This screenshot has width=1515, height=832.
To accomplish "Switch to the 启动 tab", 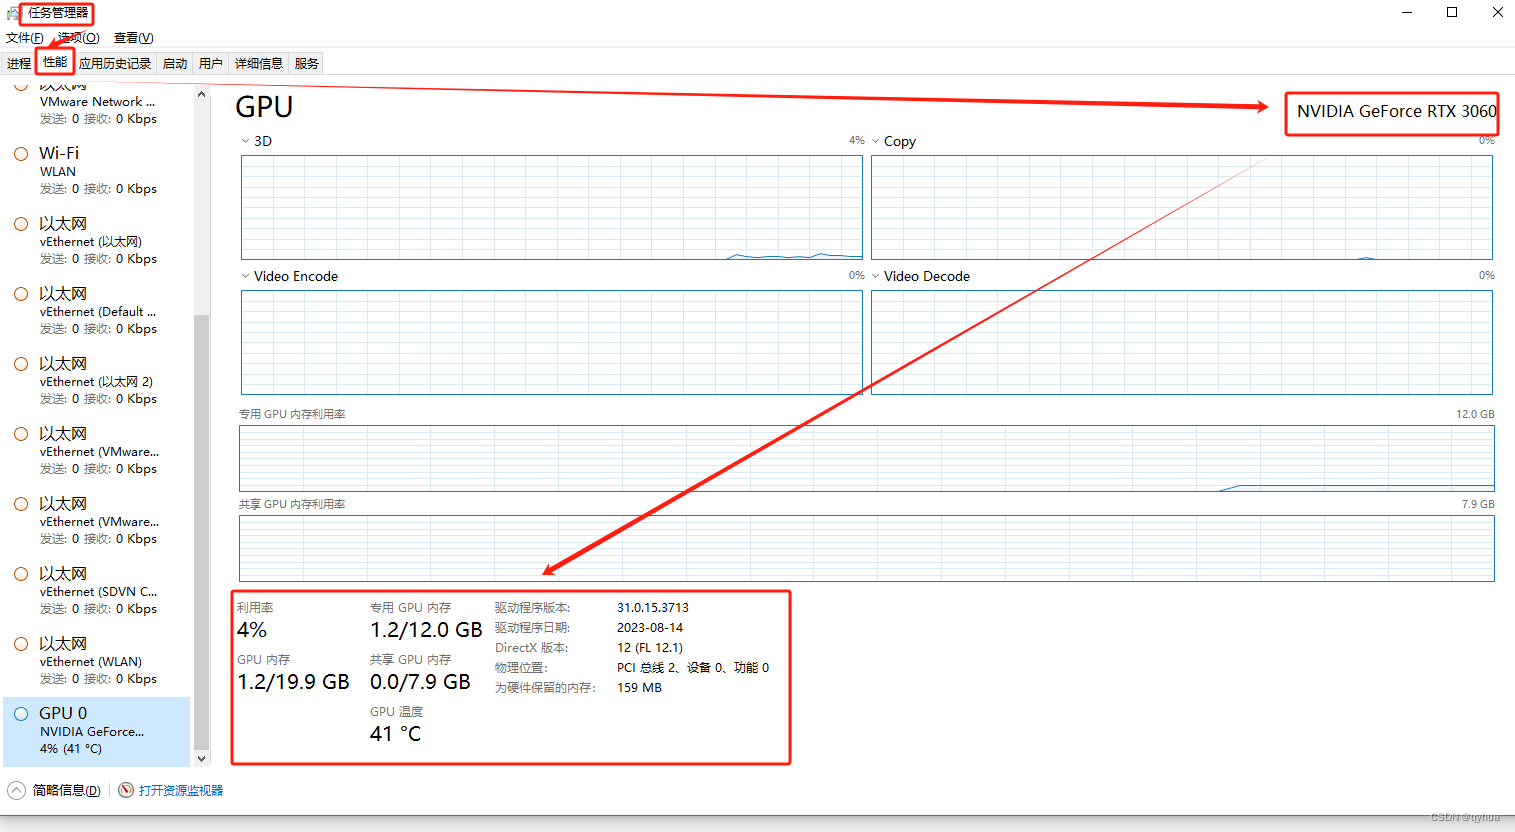I will pos(175,63).
